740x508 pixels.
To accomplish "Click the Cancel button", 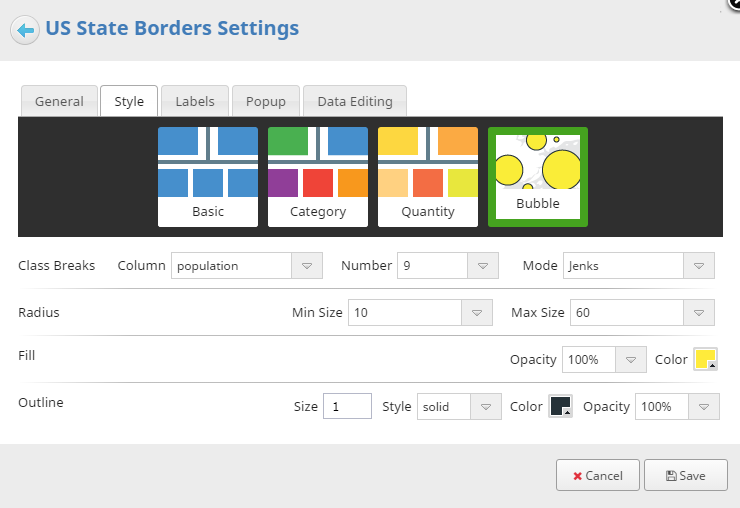I will [x=598, y=475].
